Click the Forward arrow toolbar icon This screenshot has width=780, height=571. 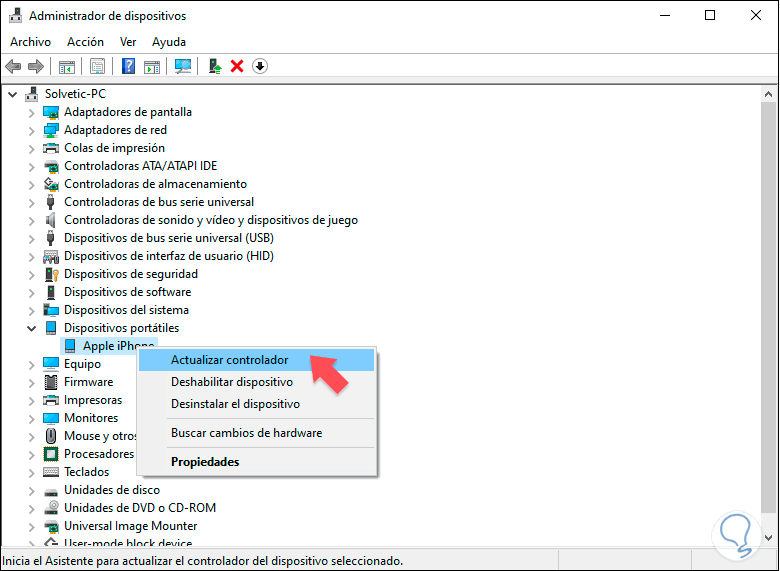coord(36,66)
